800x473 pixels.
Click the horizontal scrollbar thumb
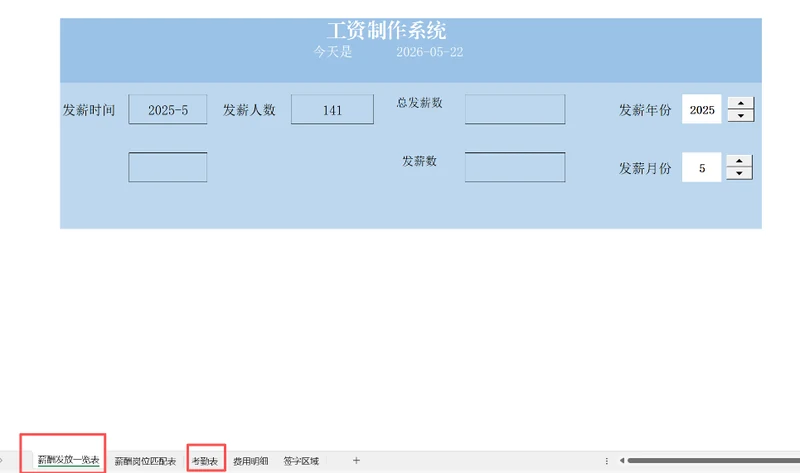tap(713, 461)
